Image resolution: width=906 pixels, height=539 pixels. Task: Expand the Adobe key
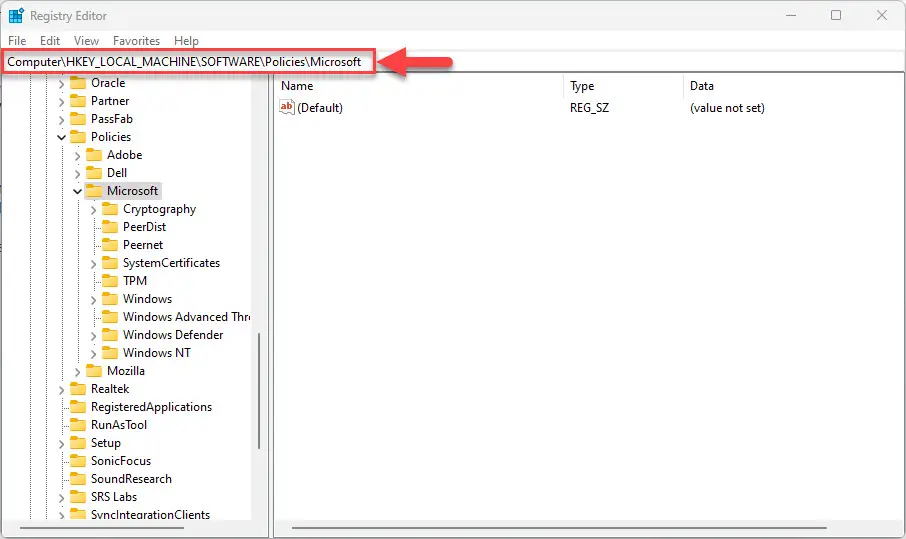click(77, 155)
